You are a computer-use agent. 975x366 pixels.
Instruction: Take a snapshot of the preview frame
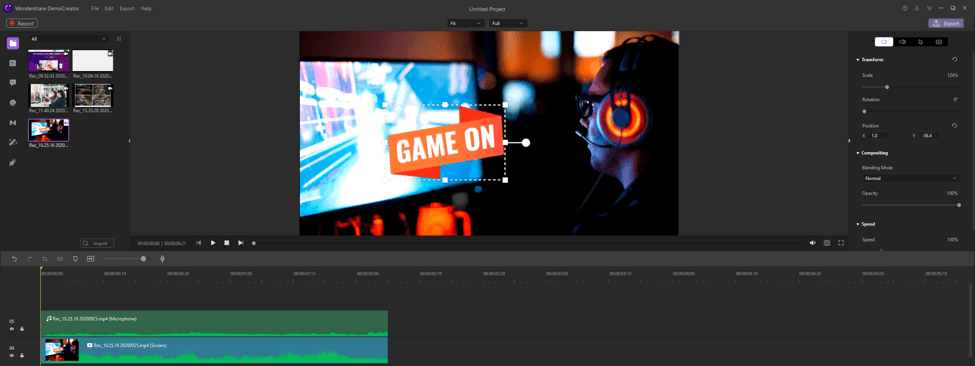(x=827, y=243)
